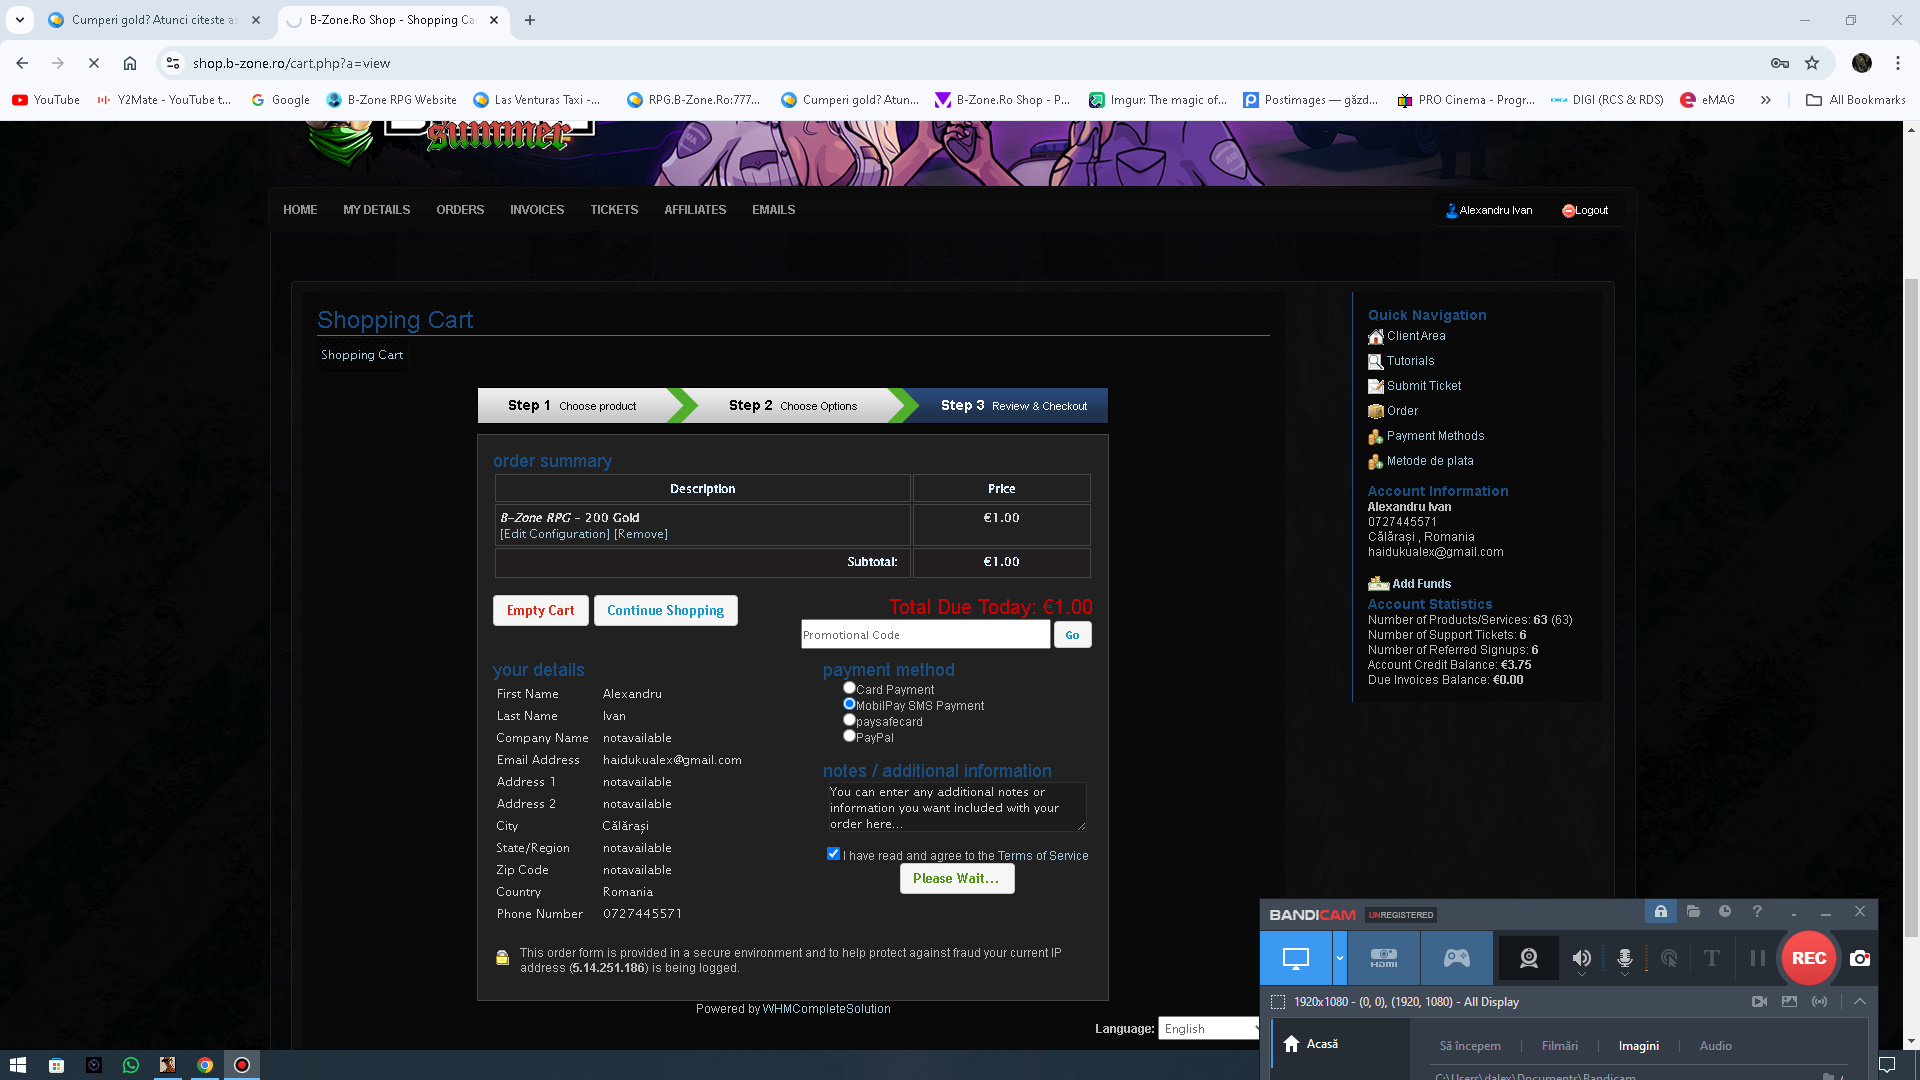This screenshot has height=1080, width=1920.
Task: Toggle Bandicam text overlay T icon
Action: point(1711,958)
